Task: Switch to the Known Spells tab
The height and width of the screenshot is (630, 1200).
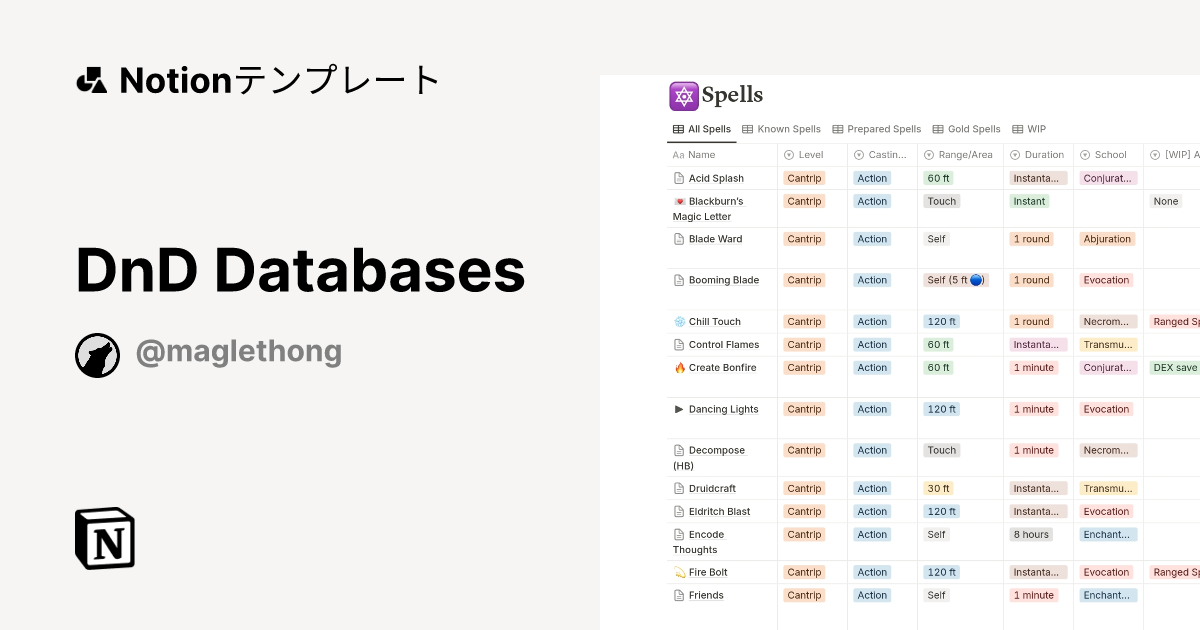Action: pyautogui.click(x=781, y=129)
